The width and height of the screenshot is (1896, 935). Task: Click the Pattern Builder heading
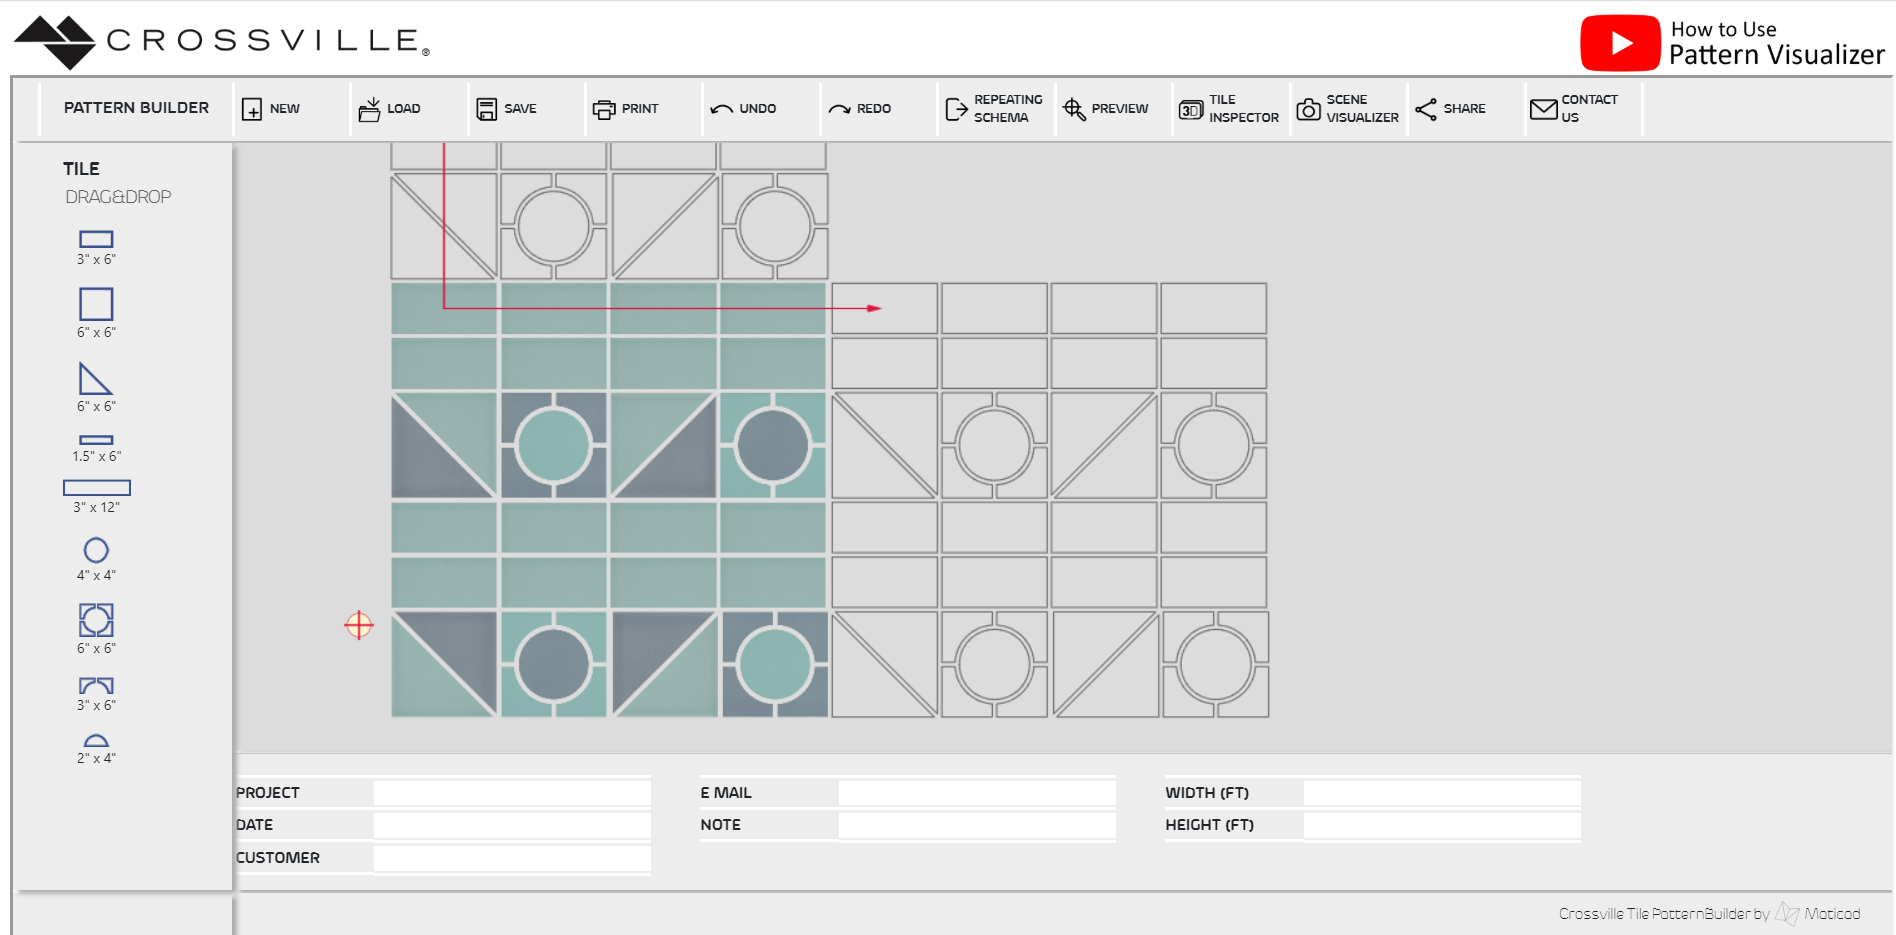tap(137, 108)
